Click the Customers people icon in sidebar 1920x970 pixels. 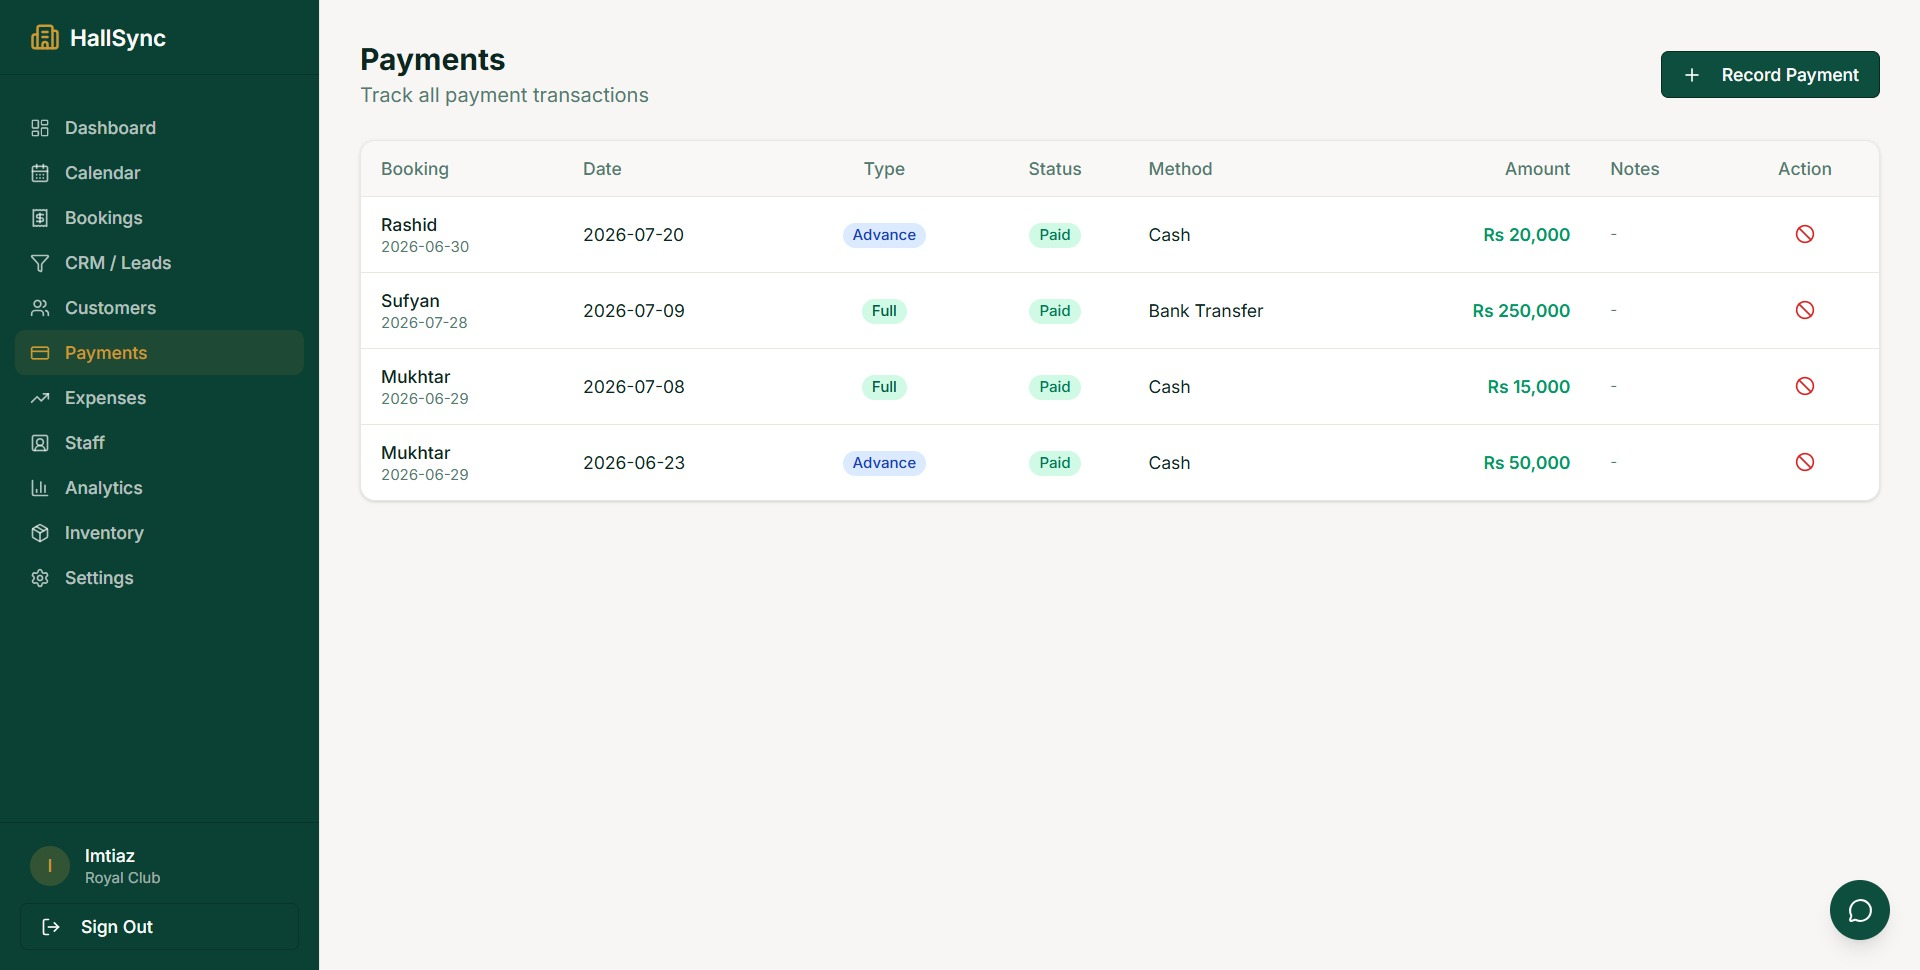(x=40, y=308)
